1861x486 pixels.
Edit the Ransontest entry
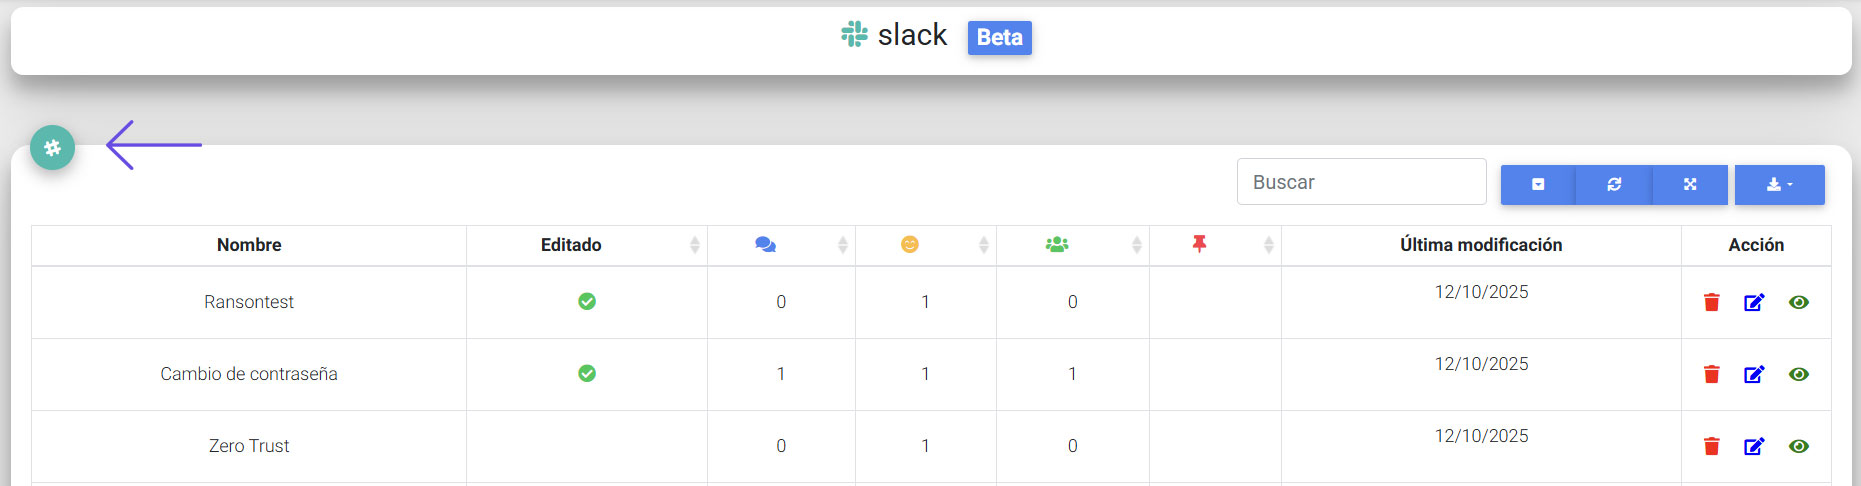coord(1754,302)
